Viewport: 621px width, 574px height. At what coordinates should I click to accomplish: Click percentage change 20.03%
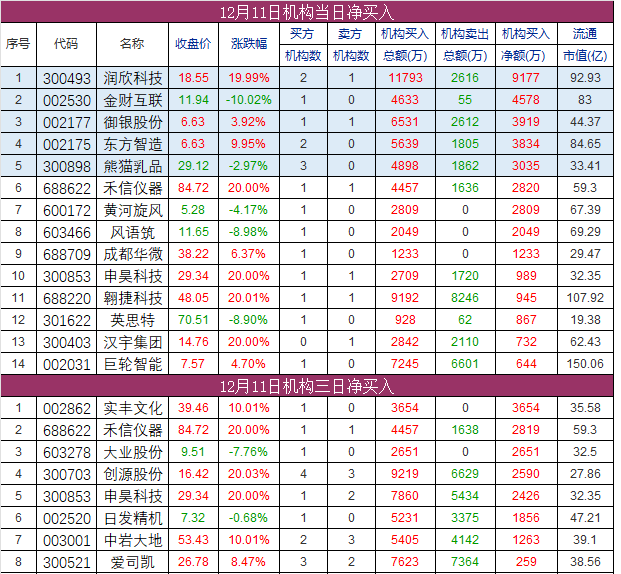(x=248, y=474)
